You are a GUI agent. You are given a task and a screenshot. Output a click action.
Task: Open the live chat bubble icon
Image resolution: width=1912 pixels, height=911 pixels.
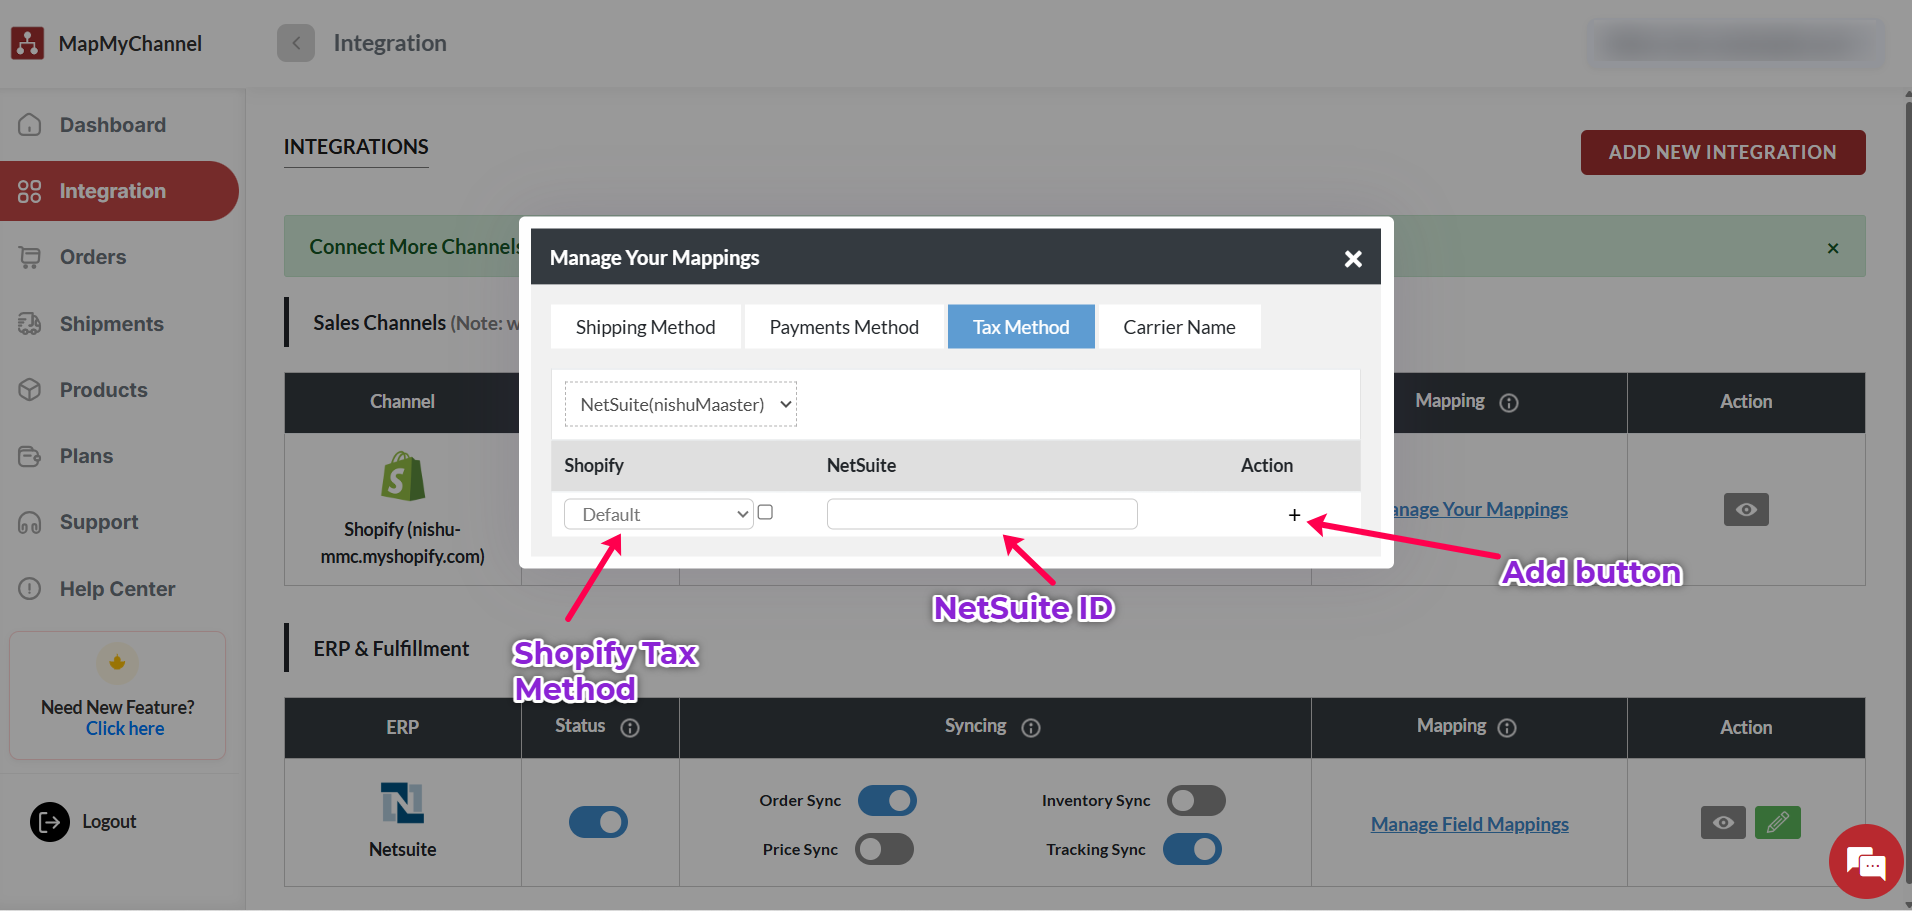tap(1865, 861)
